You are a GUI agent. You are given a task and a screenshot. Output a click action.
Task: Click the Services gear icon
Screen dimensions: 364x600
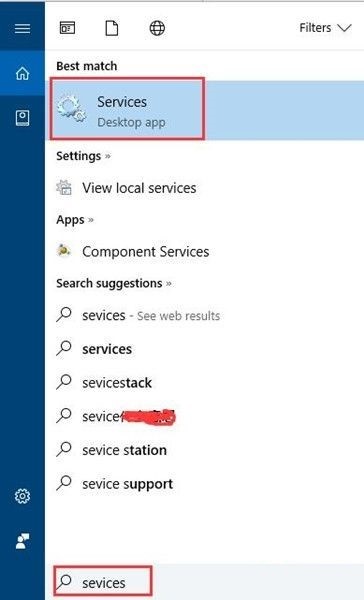tap(71, 109)
